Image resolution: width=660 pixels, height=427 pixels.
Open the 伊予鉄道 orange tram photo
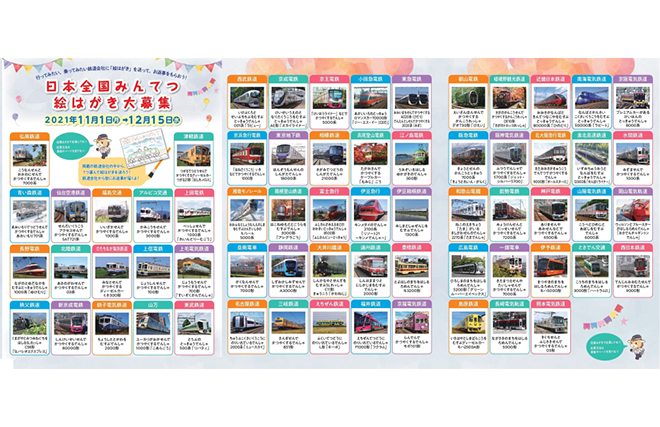coord(551,266)
